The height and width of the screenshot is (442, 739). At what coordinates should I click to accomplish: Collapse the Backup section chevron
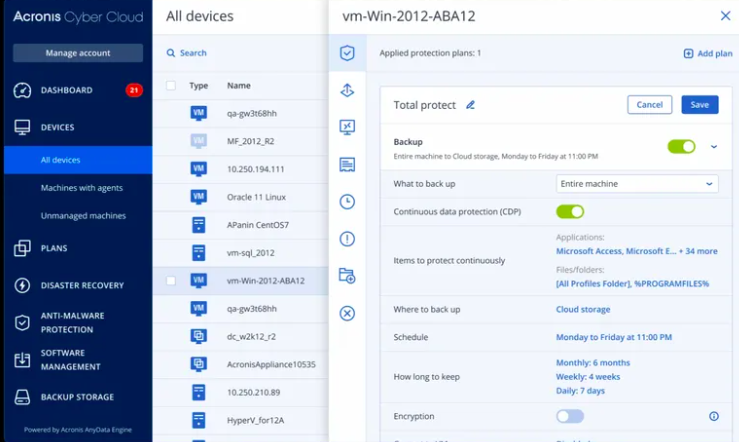tap(714, 147)
